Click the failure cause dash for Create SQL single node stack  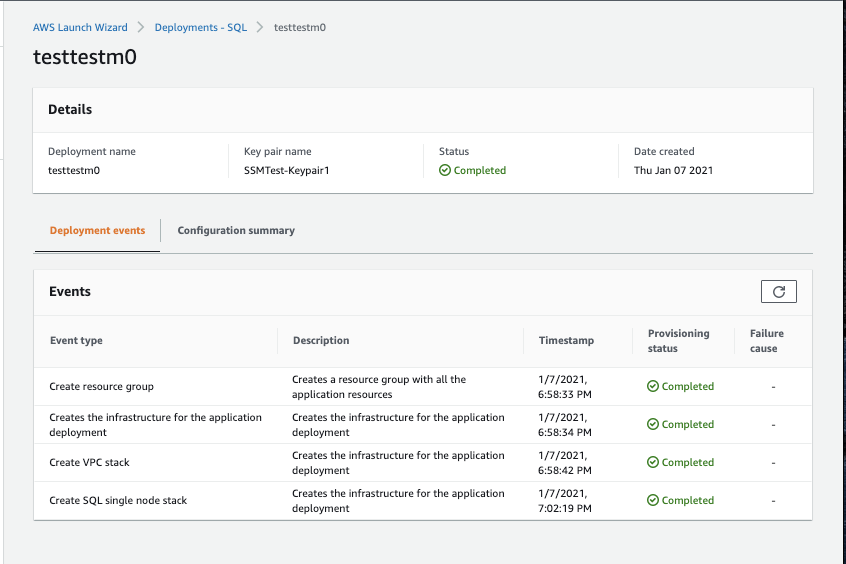coord(773,501)
